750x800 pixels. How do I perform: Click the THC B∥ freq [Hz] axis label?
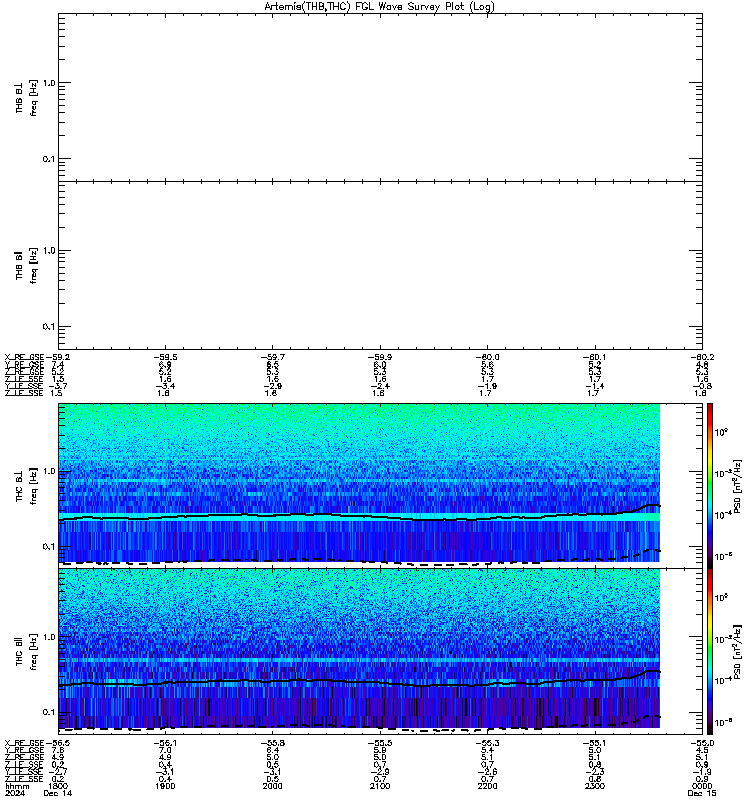(x=26, y=652)
